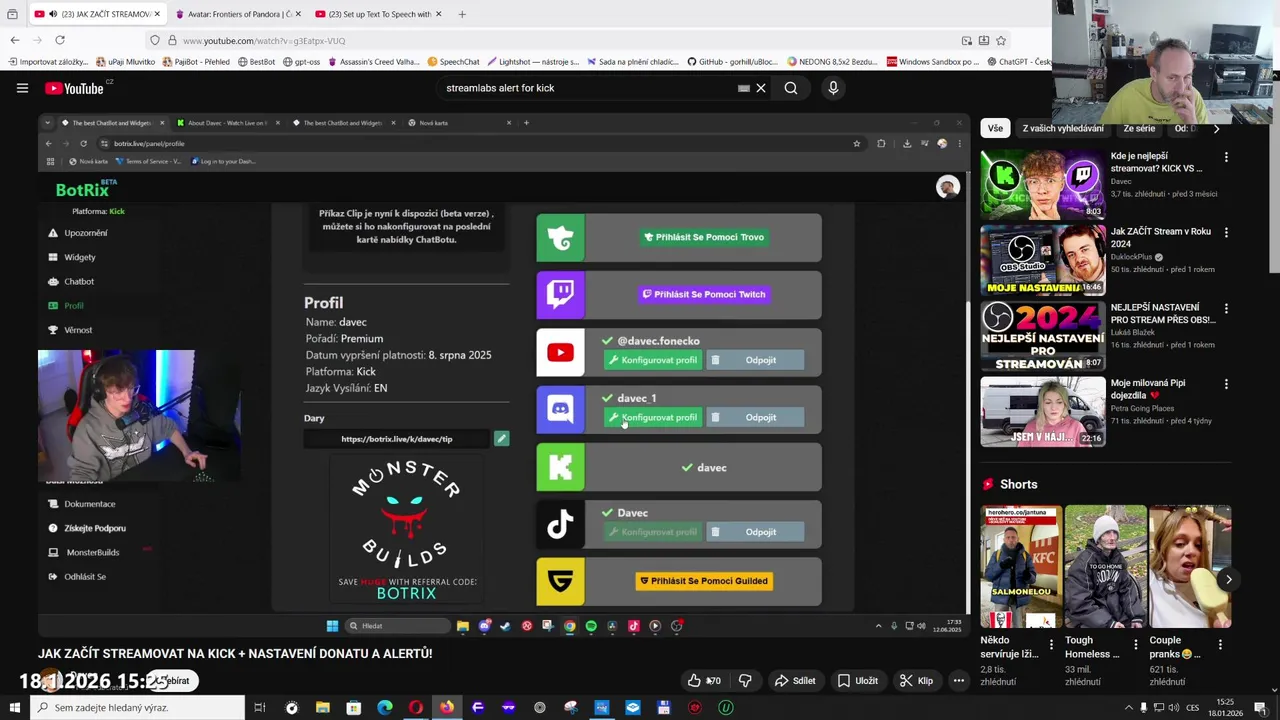Image resolution: width=1280 pixels, height=720 pixels.
Task: Start voice search with microphone icon
Action: coord(833,88)
